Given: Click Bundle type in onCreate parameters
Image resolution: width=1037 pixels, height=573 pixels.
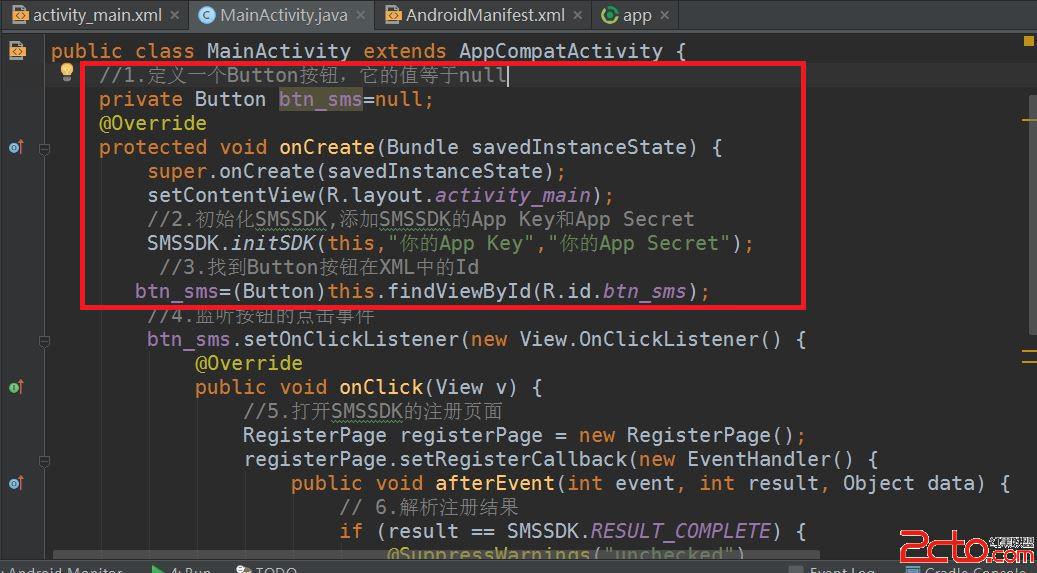Looking at the screenshot, I should click(x=422, y=147).
